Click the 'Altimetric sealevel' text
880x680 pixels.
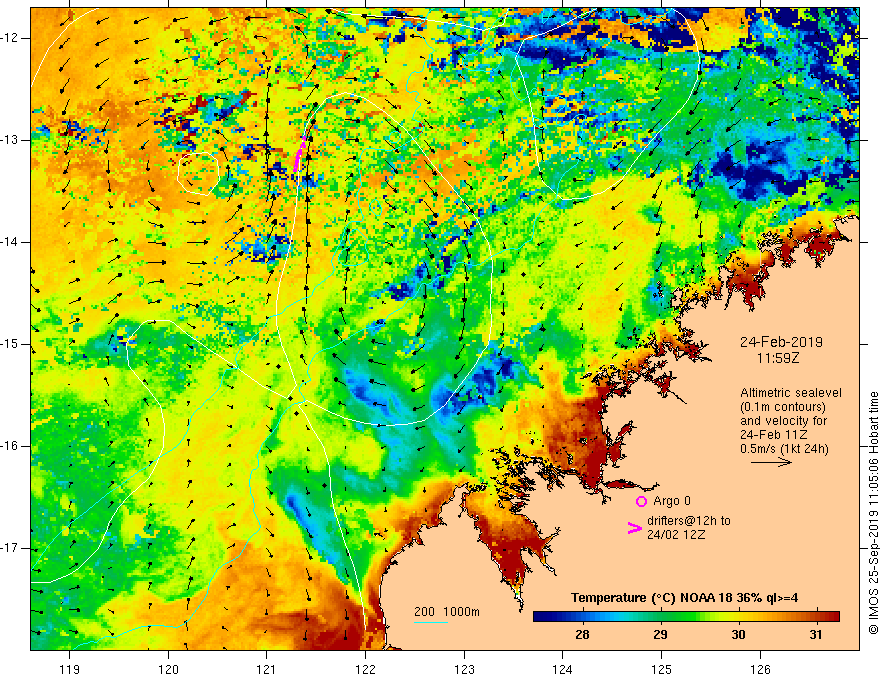point(791,393)
